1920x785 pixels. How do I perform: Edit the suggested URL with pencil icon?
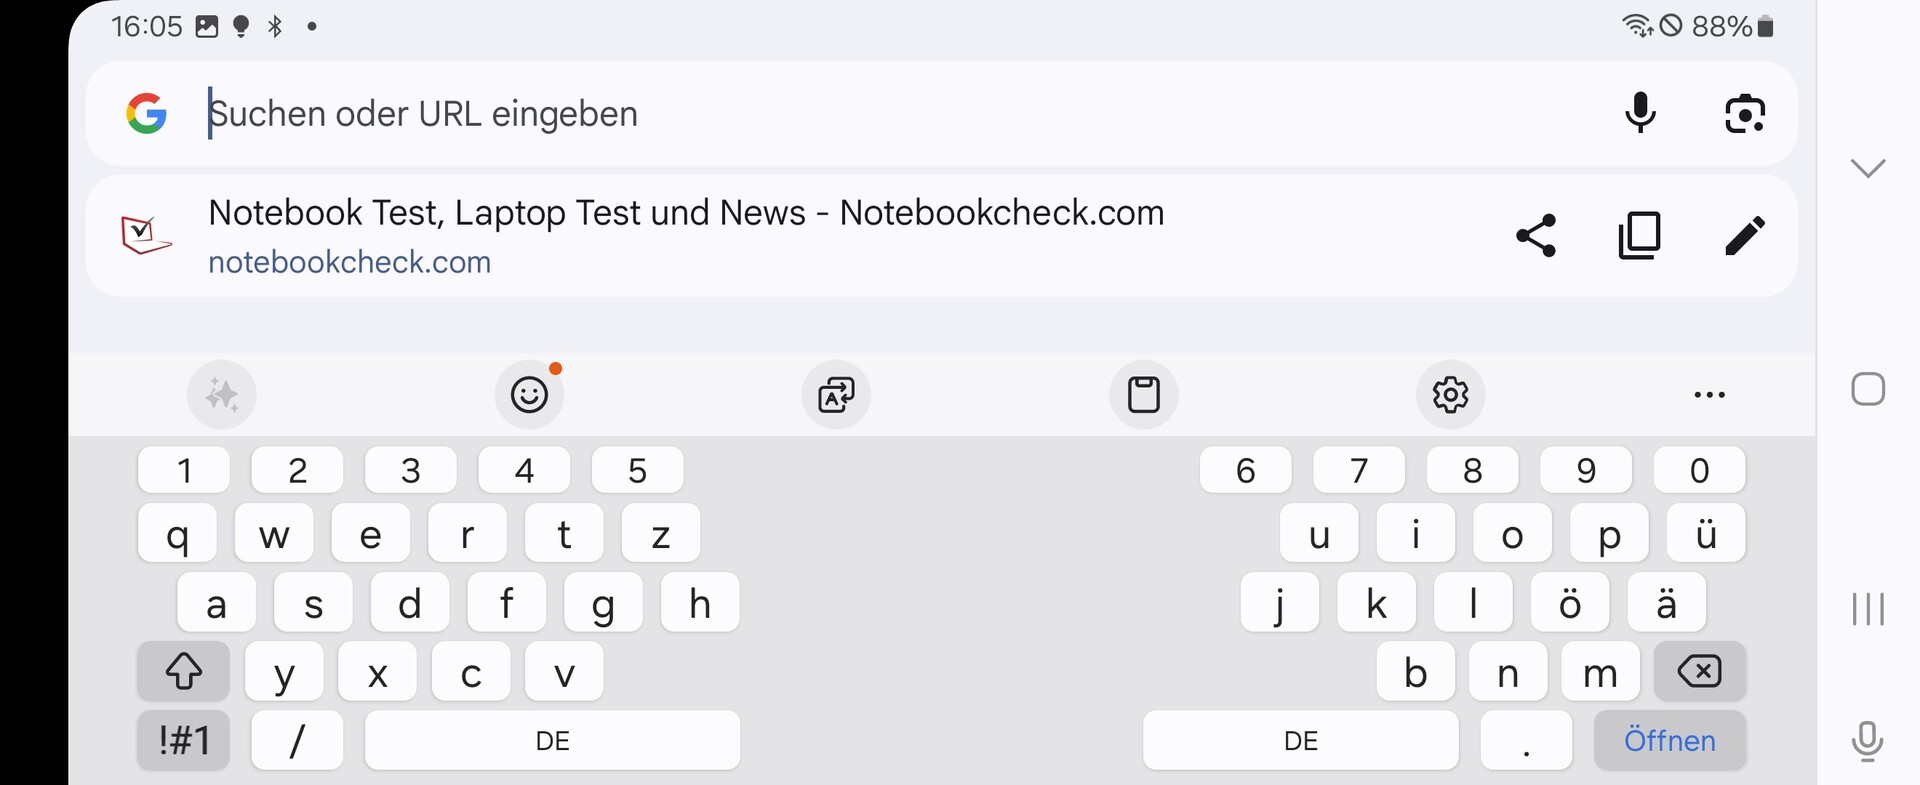click(x=1745, y=236)
